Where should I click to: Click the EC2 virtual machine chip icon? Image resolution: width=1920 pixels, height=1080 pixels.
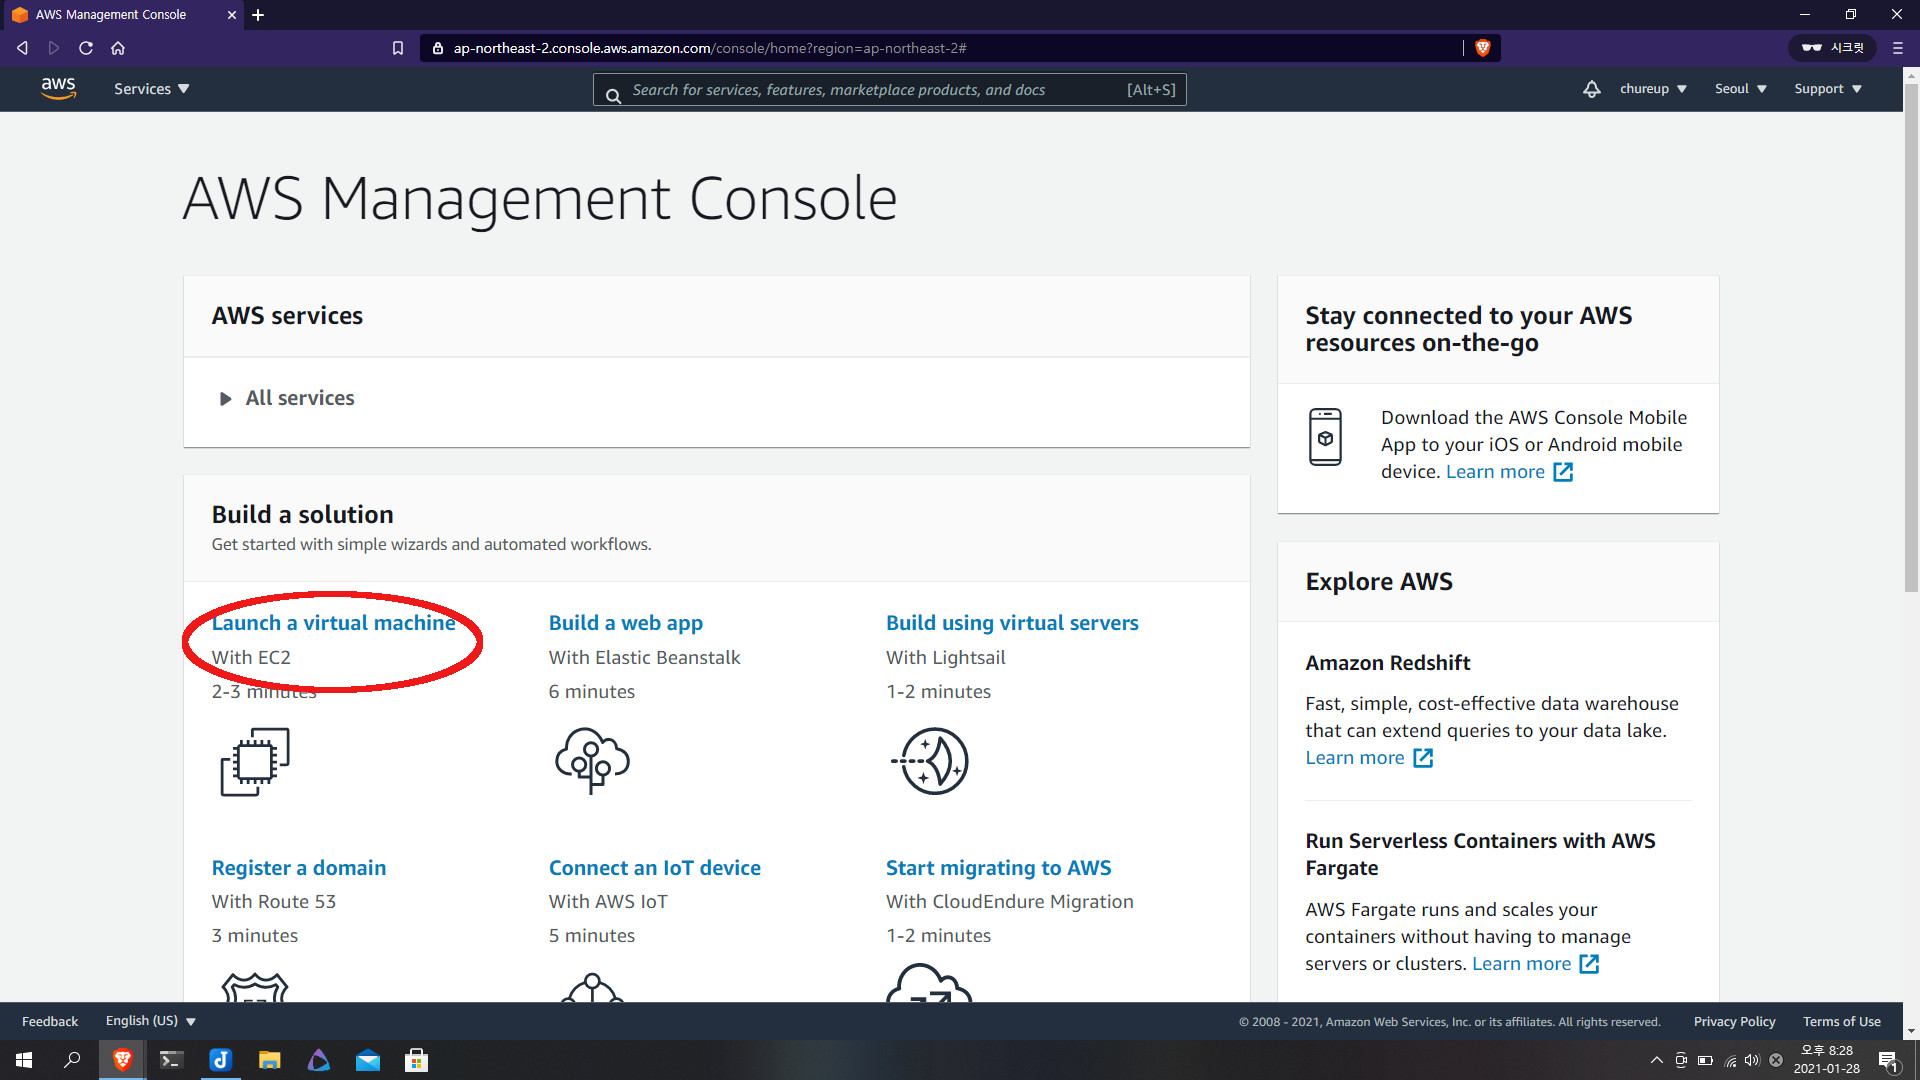[x=255, y=762]
